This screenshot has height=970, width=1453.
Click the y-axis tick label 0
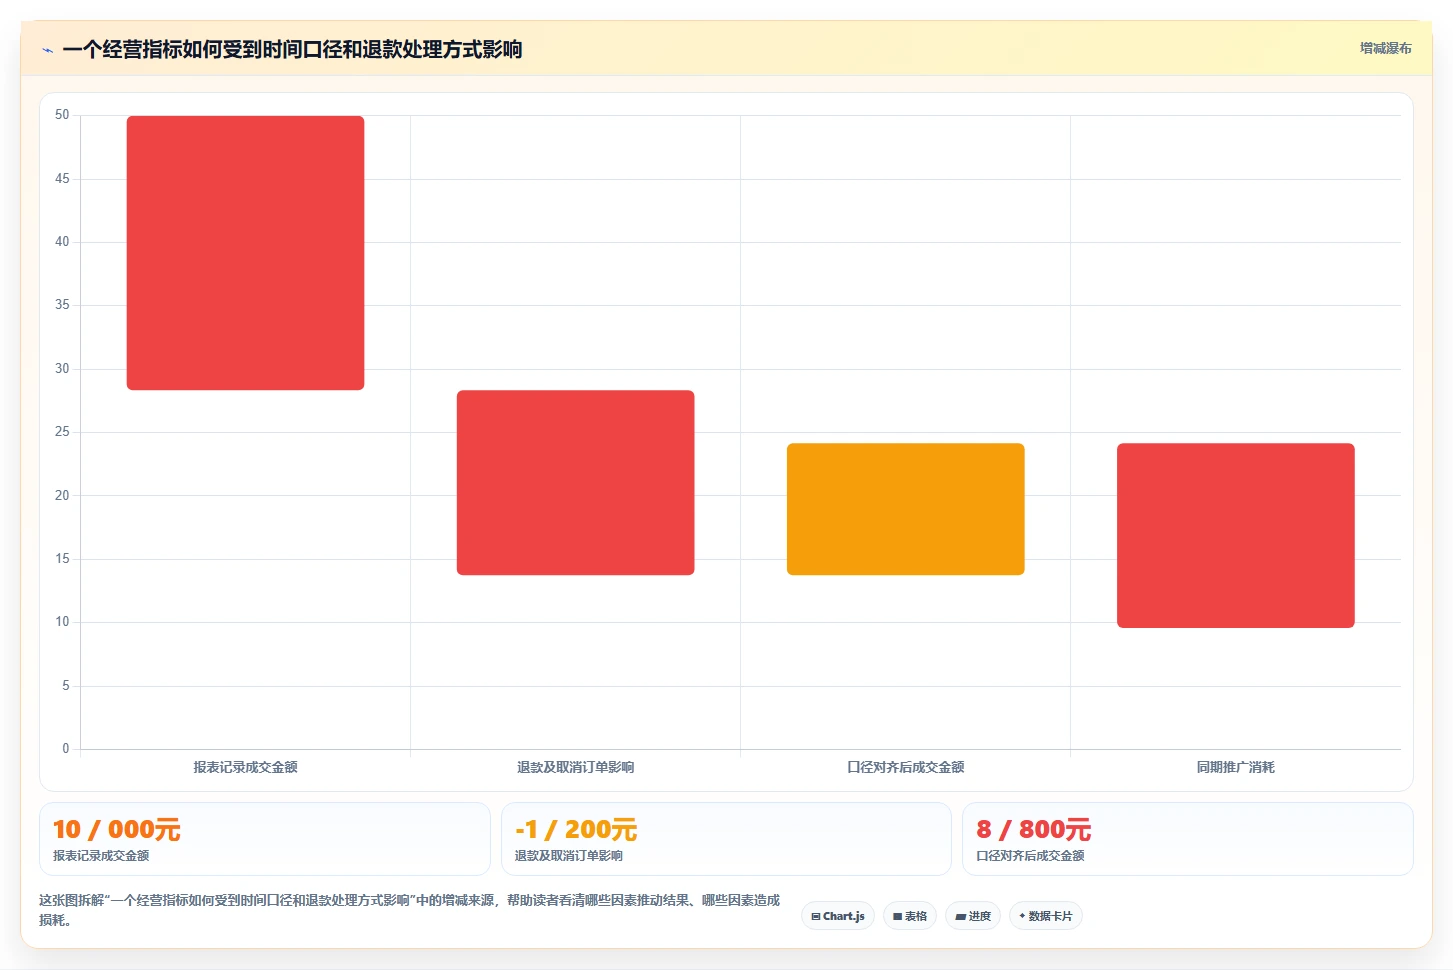tap(66, 749)
